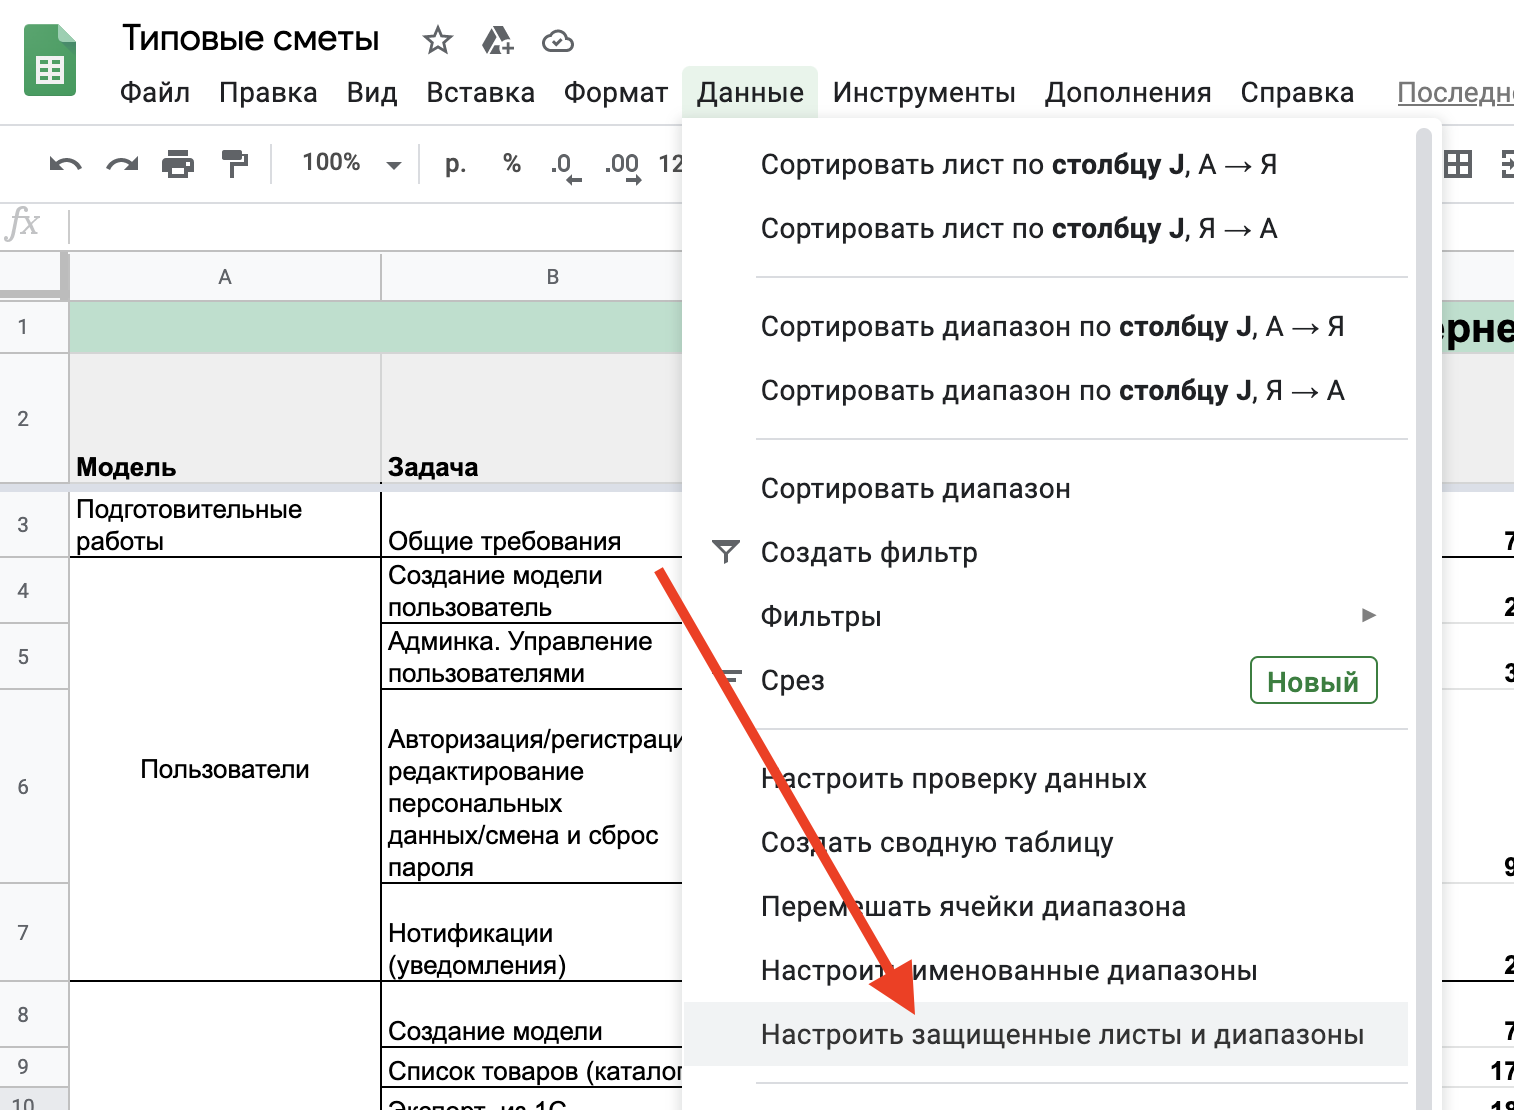Click the redo arrow icon

click(122, 164)
